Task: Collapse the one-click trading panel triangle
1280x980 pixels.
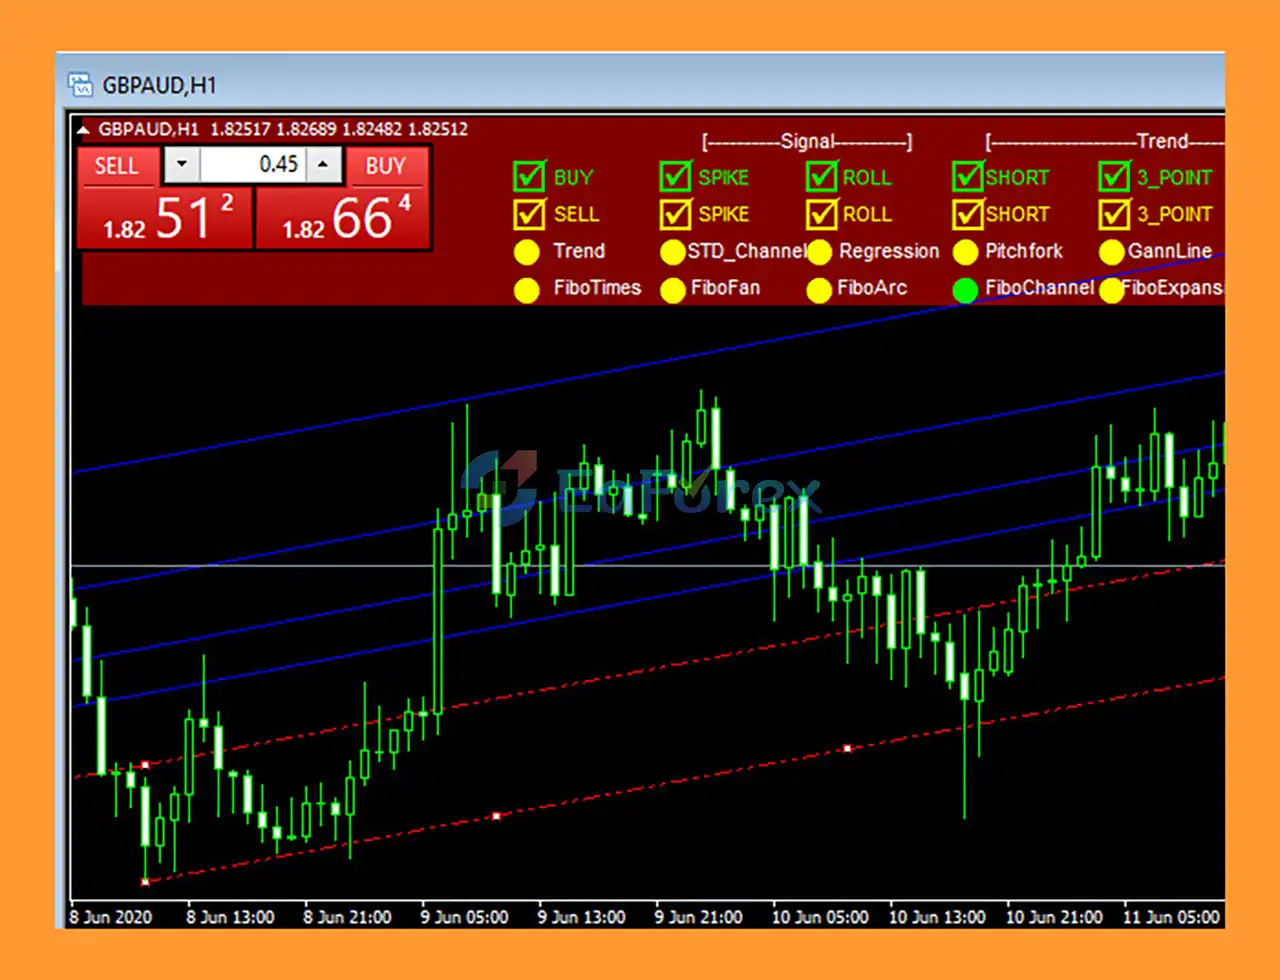Action: pyautogui.click(x=84, y=129)
